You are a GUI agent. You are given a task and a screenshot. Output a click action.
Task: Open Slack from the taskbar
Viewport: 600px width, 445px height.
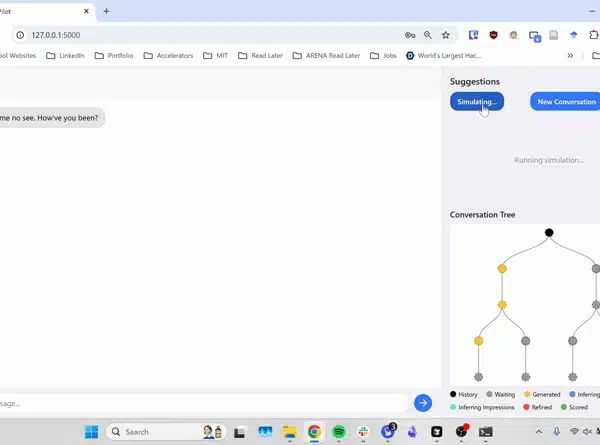(363, 432)
